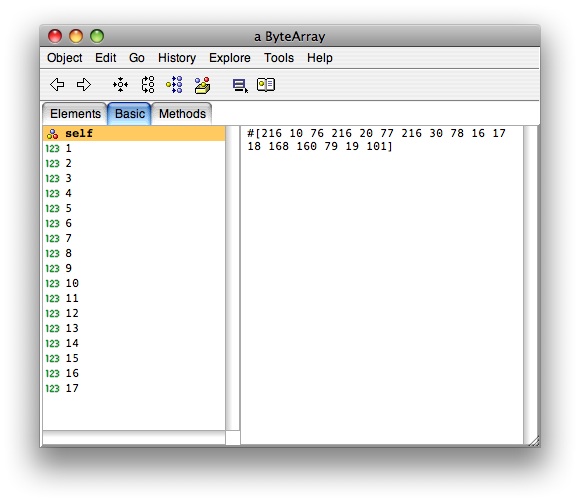Image resolution: width=580 pixels, height=502 pixels.
Task: Click the window resize grip corner
Action: point(534,441)
